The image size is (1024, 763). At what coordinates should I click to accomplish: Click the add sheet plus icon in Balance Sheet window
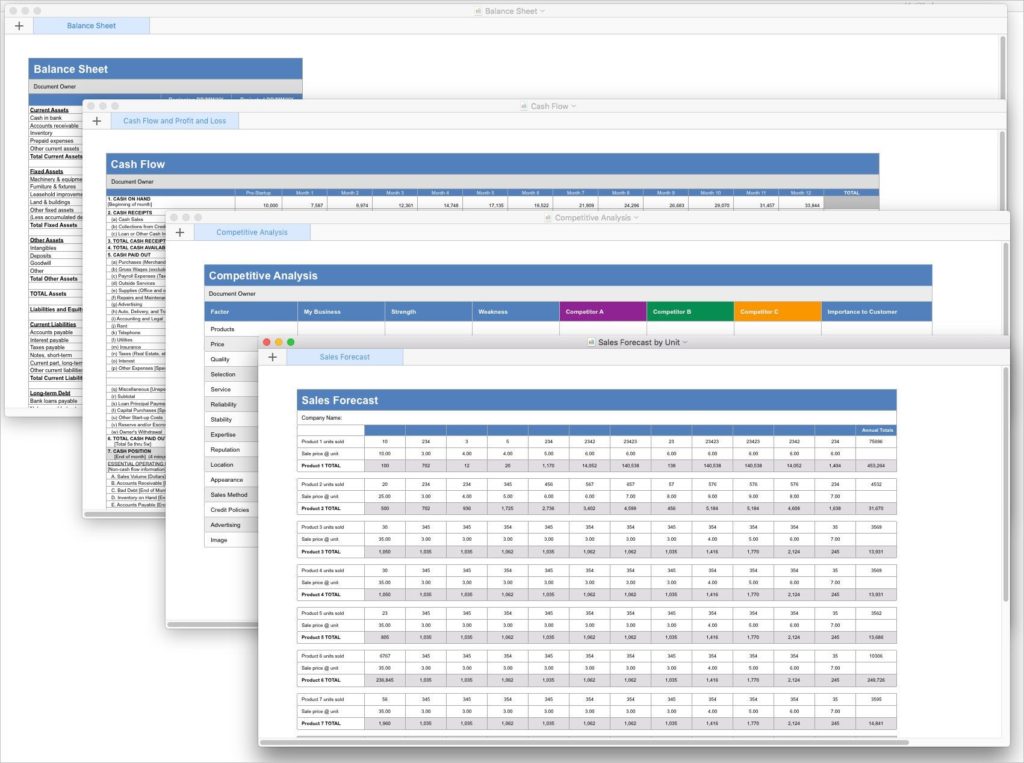[x=19, y=26]
